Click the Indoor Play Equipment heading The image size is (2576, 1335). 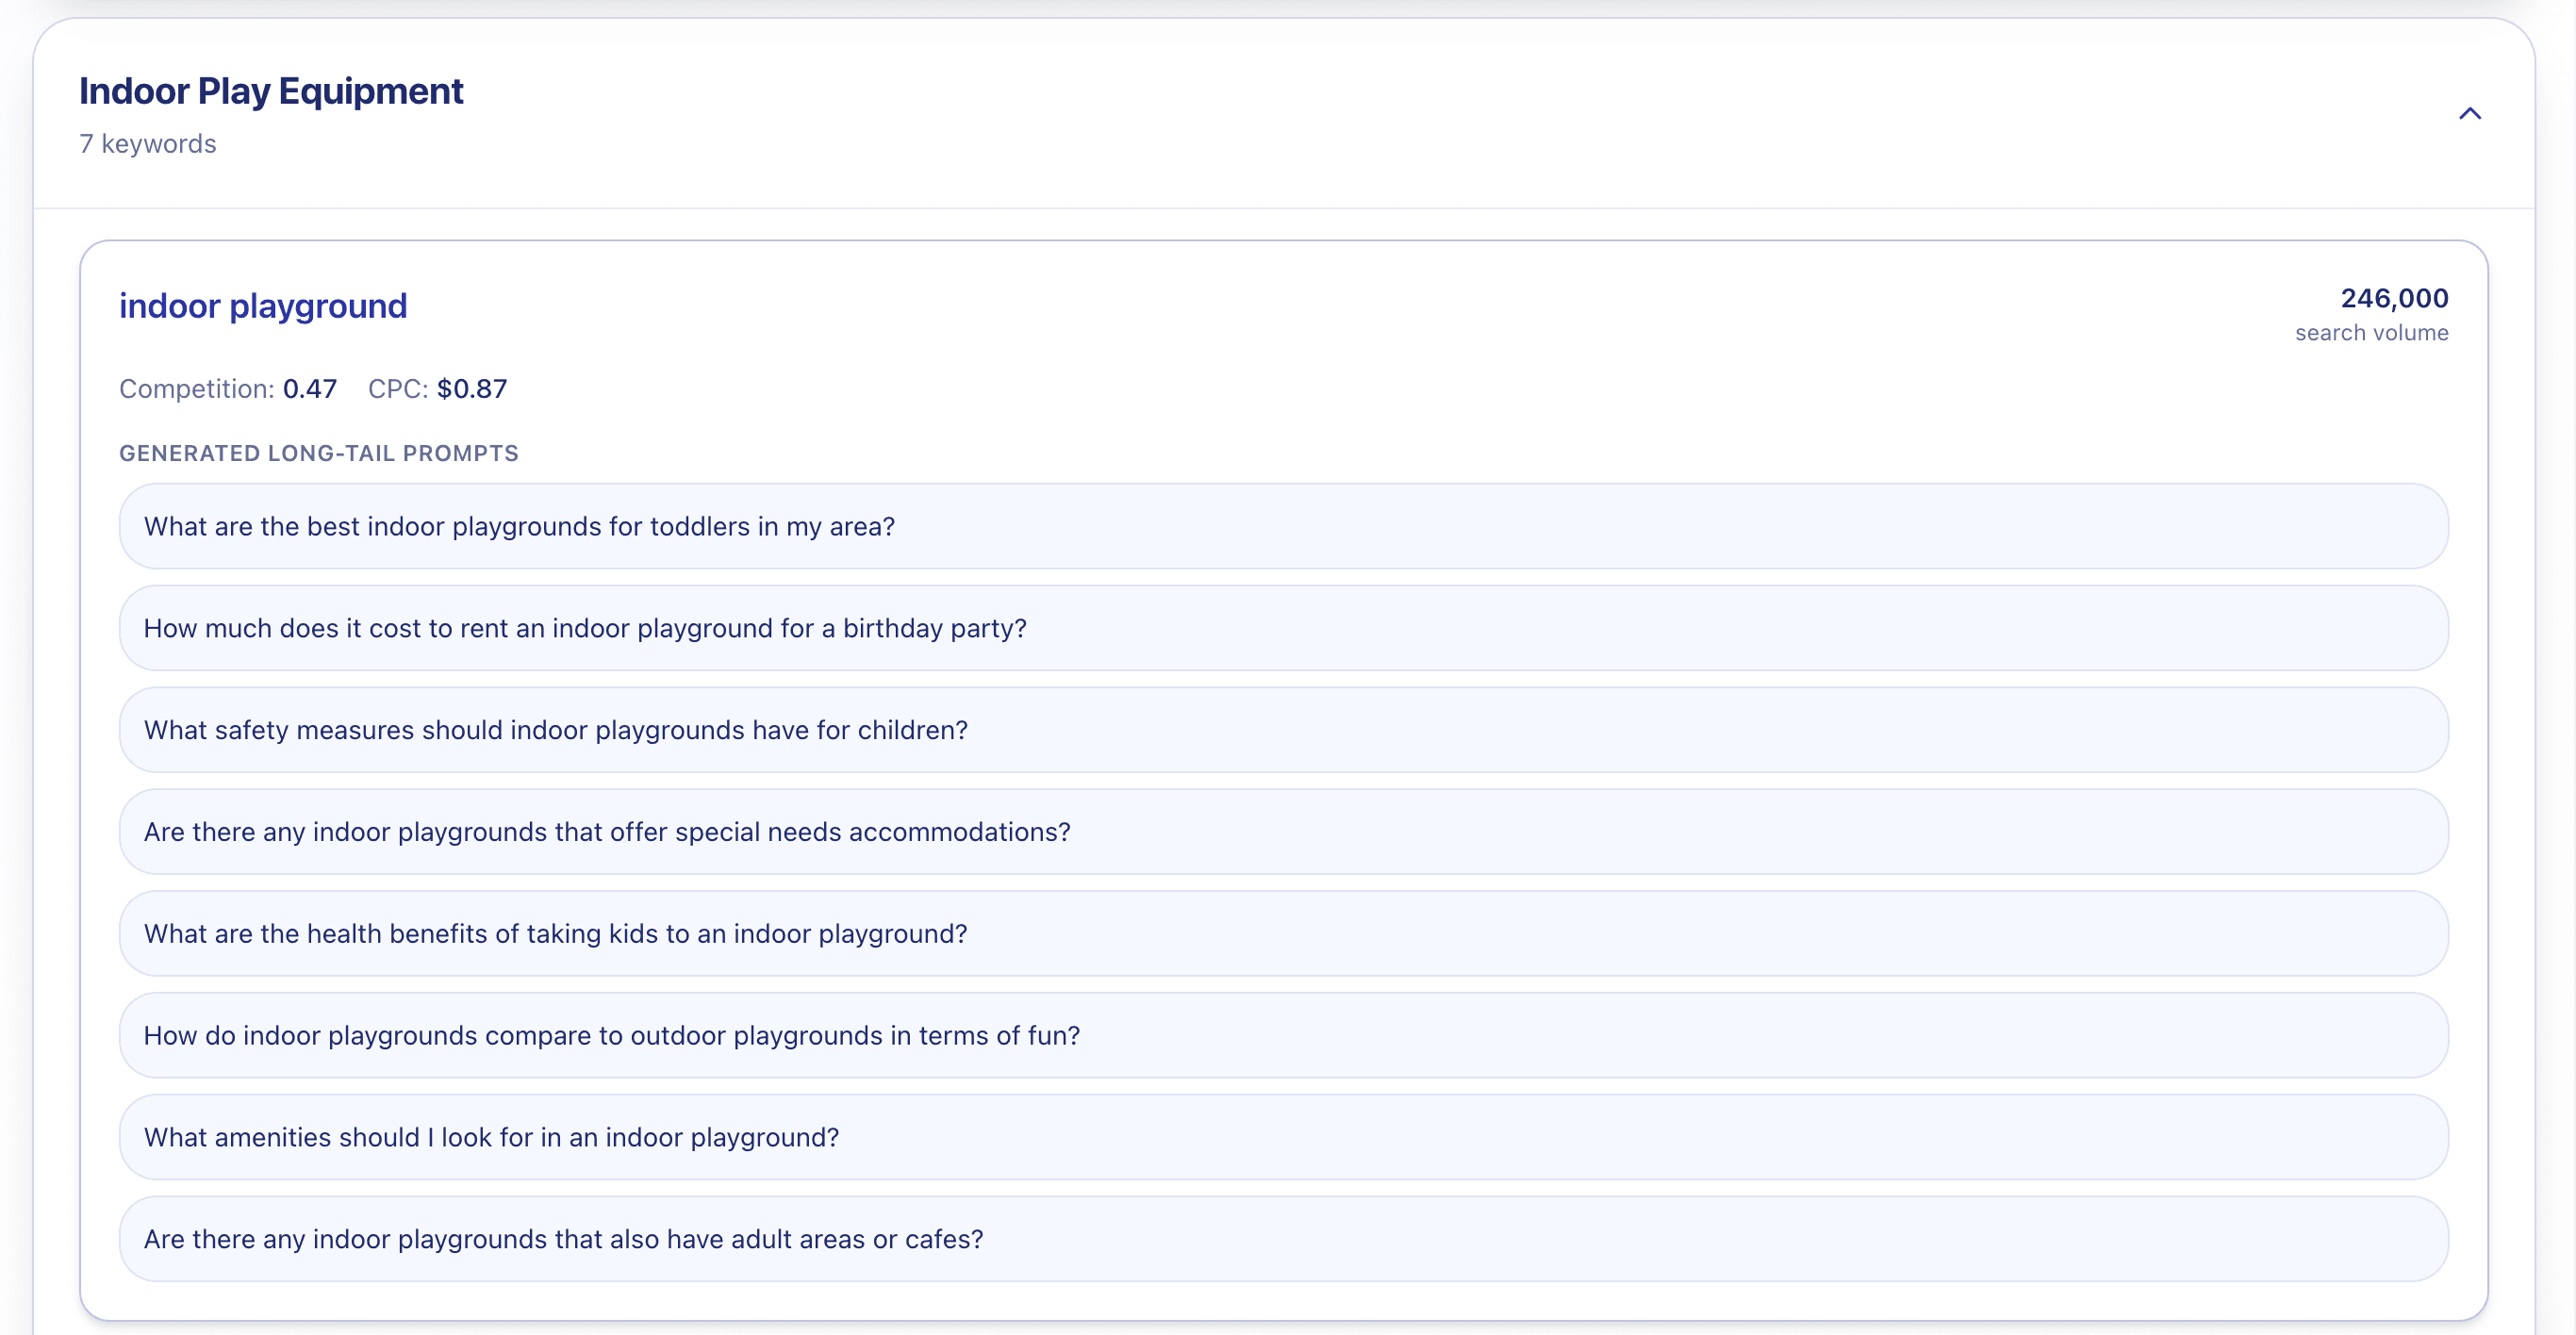tap(271, 91)
